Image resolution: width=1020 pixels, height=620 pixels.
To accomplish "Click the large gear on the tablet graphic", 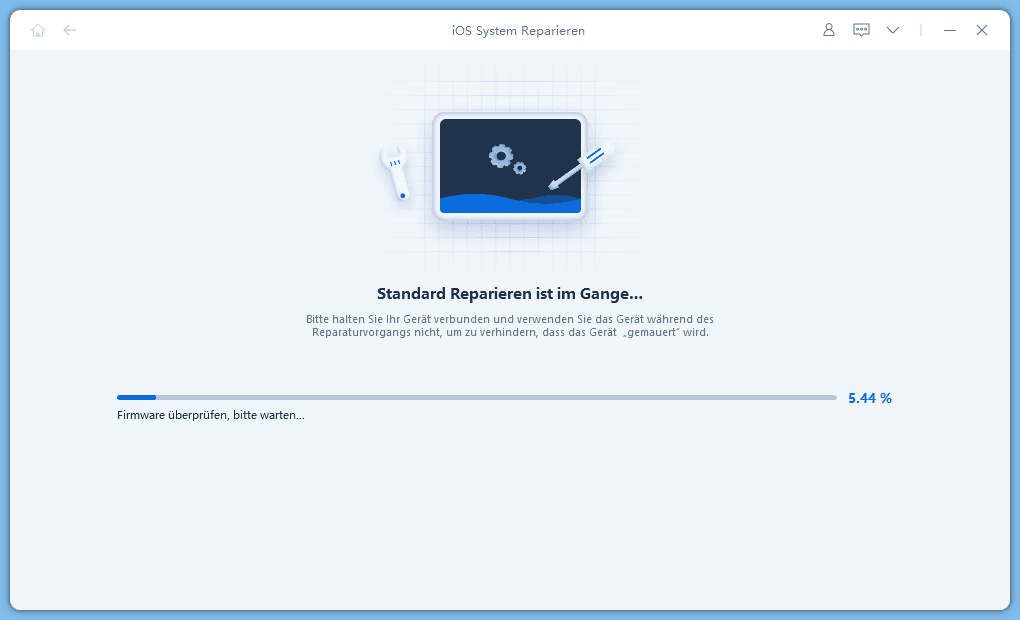I will [x=500, y=155].
